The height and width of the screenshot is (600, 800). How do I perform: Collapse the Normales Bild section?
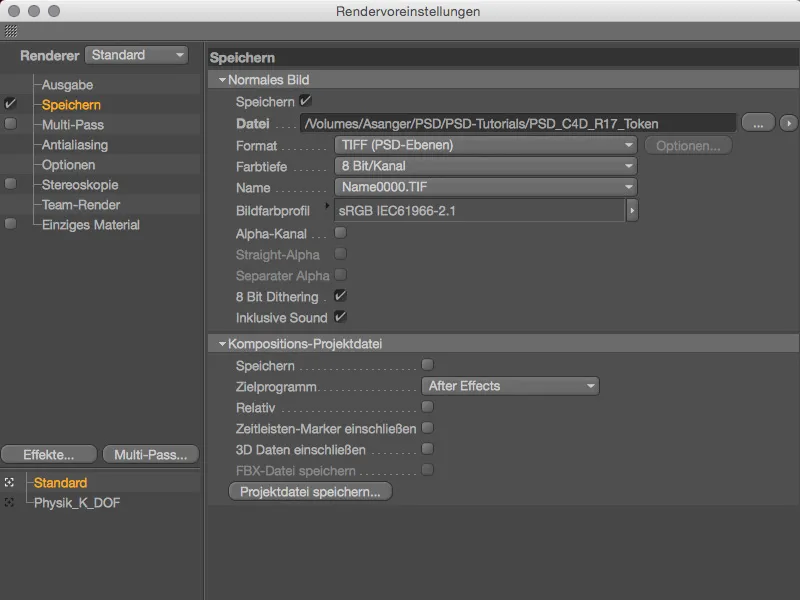pyautogui.click(x=222, y=80)
